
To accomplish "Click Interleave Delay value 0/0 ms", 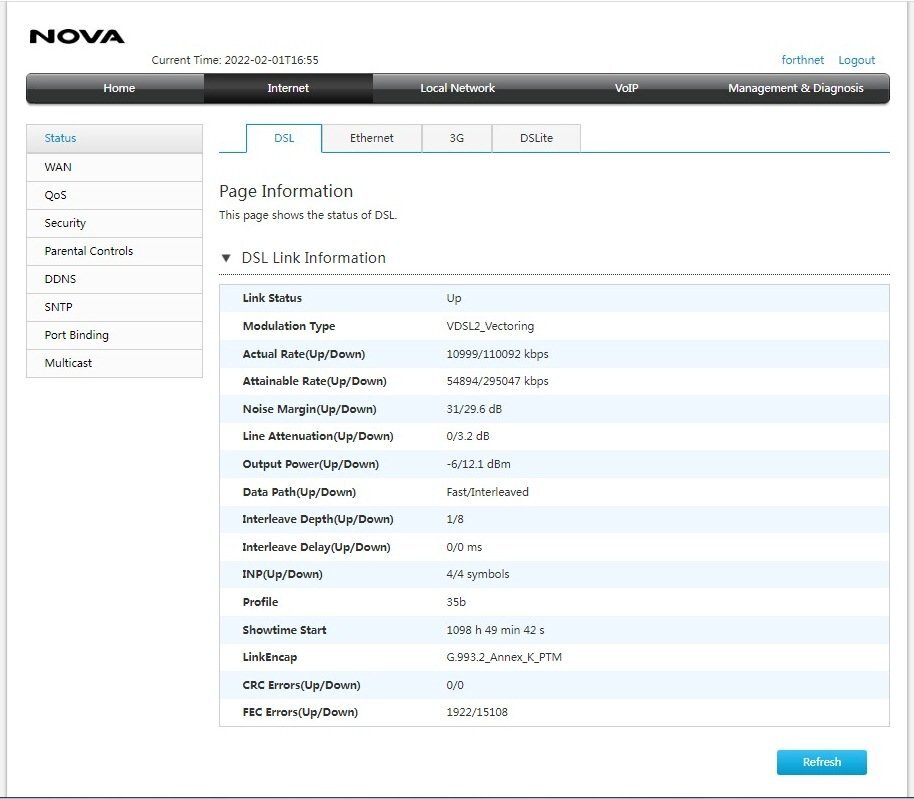I will coord(464,547).
